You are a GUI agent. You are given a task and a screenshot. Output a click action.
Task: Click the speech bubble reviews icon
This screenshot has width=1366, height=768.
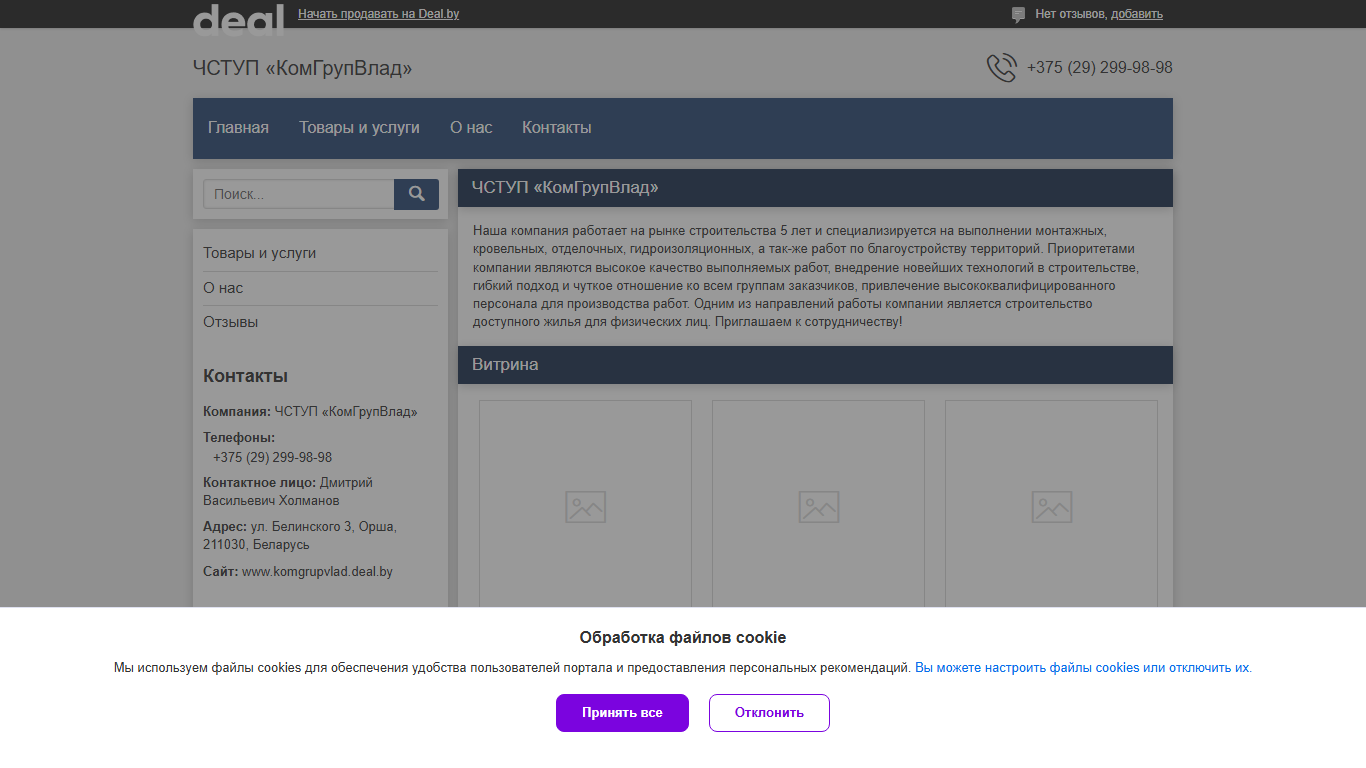click(1018, 15)
